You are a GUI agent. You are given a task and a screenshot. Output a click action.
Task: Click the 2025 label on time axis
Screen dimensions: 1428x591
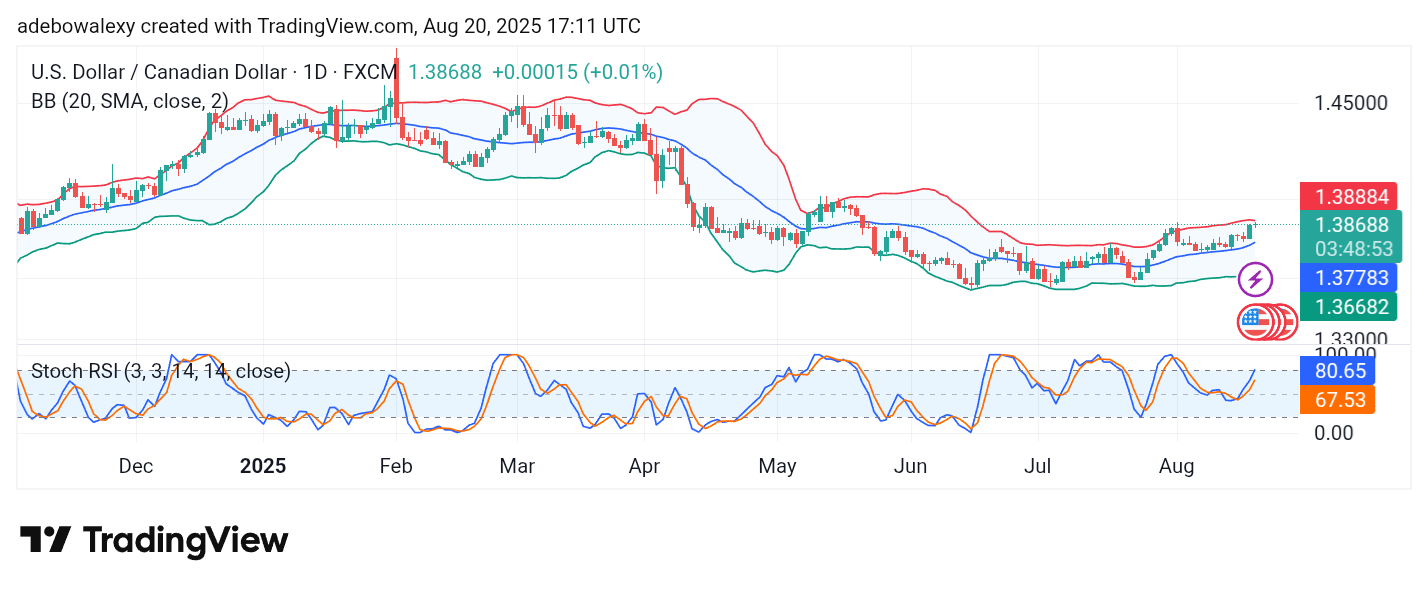tap(263, 466)
